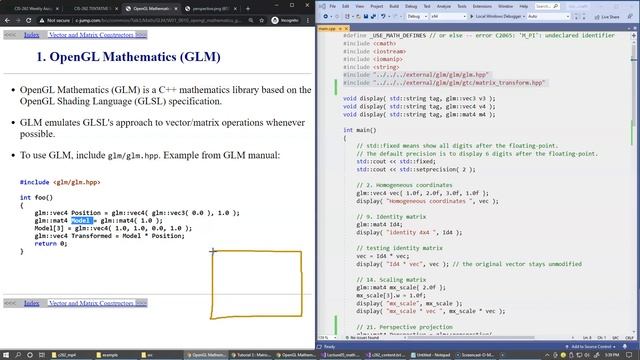The height and width of the screenshot is (360, 640).
Task: Open Visual Studio Edit menu
Action: (x=346, y=6)
